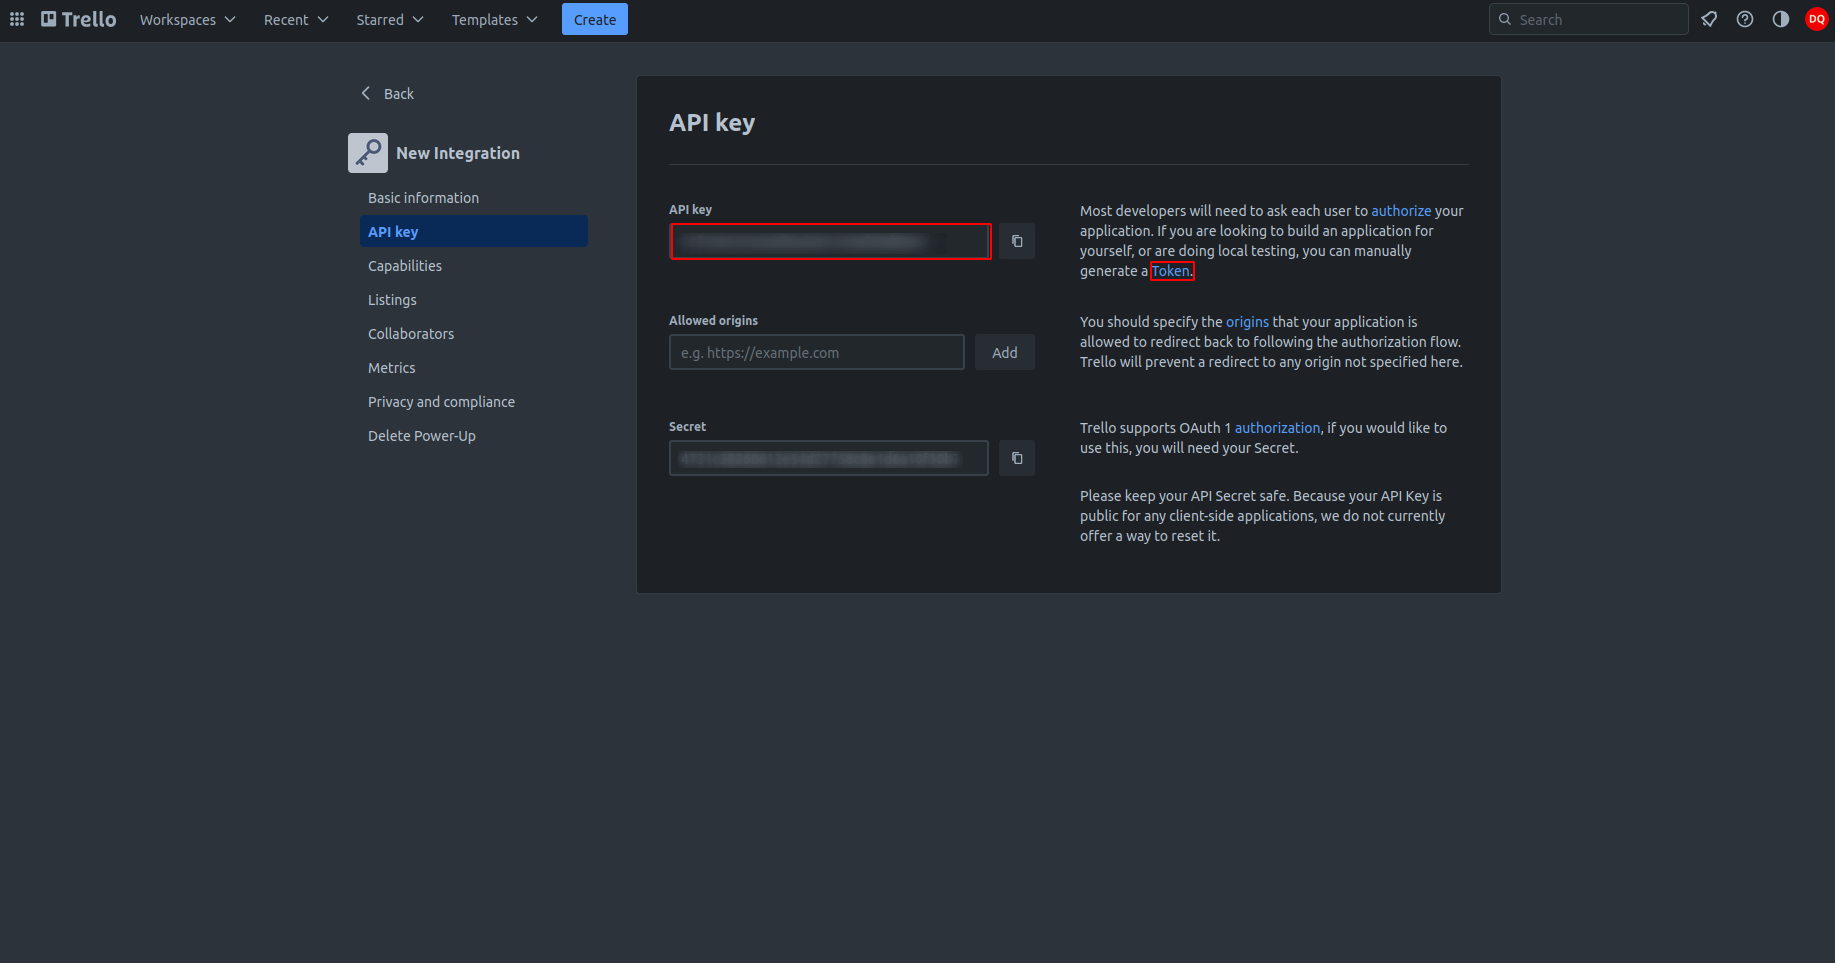Click the New Integration key icon

[x=368, y=153]
